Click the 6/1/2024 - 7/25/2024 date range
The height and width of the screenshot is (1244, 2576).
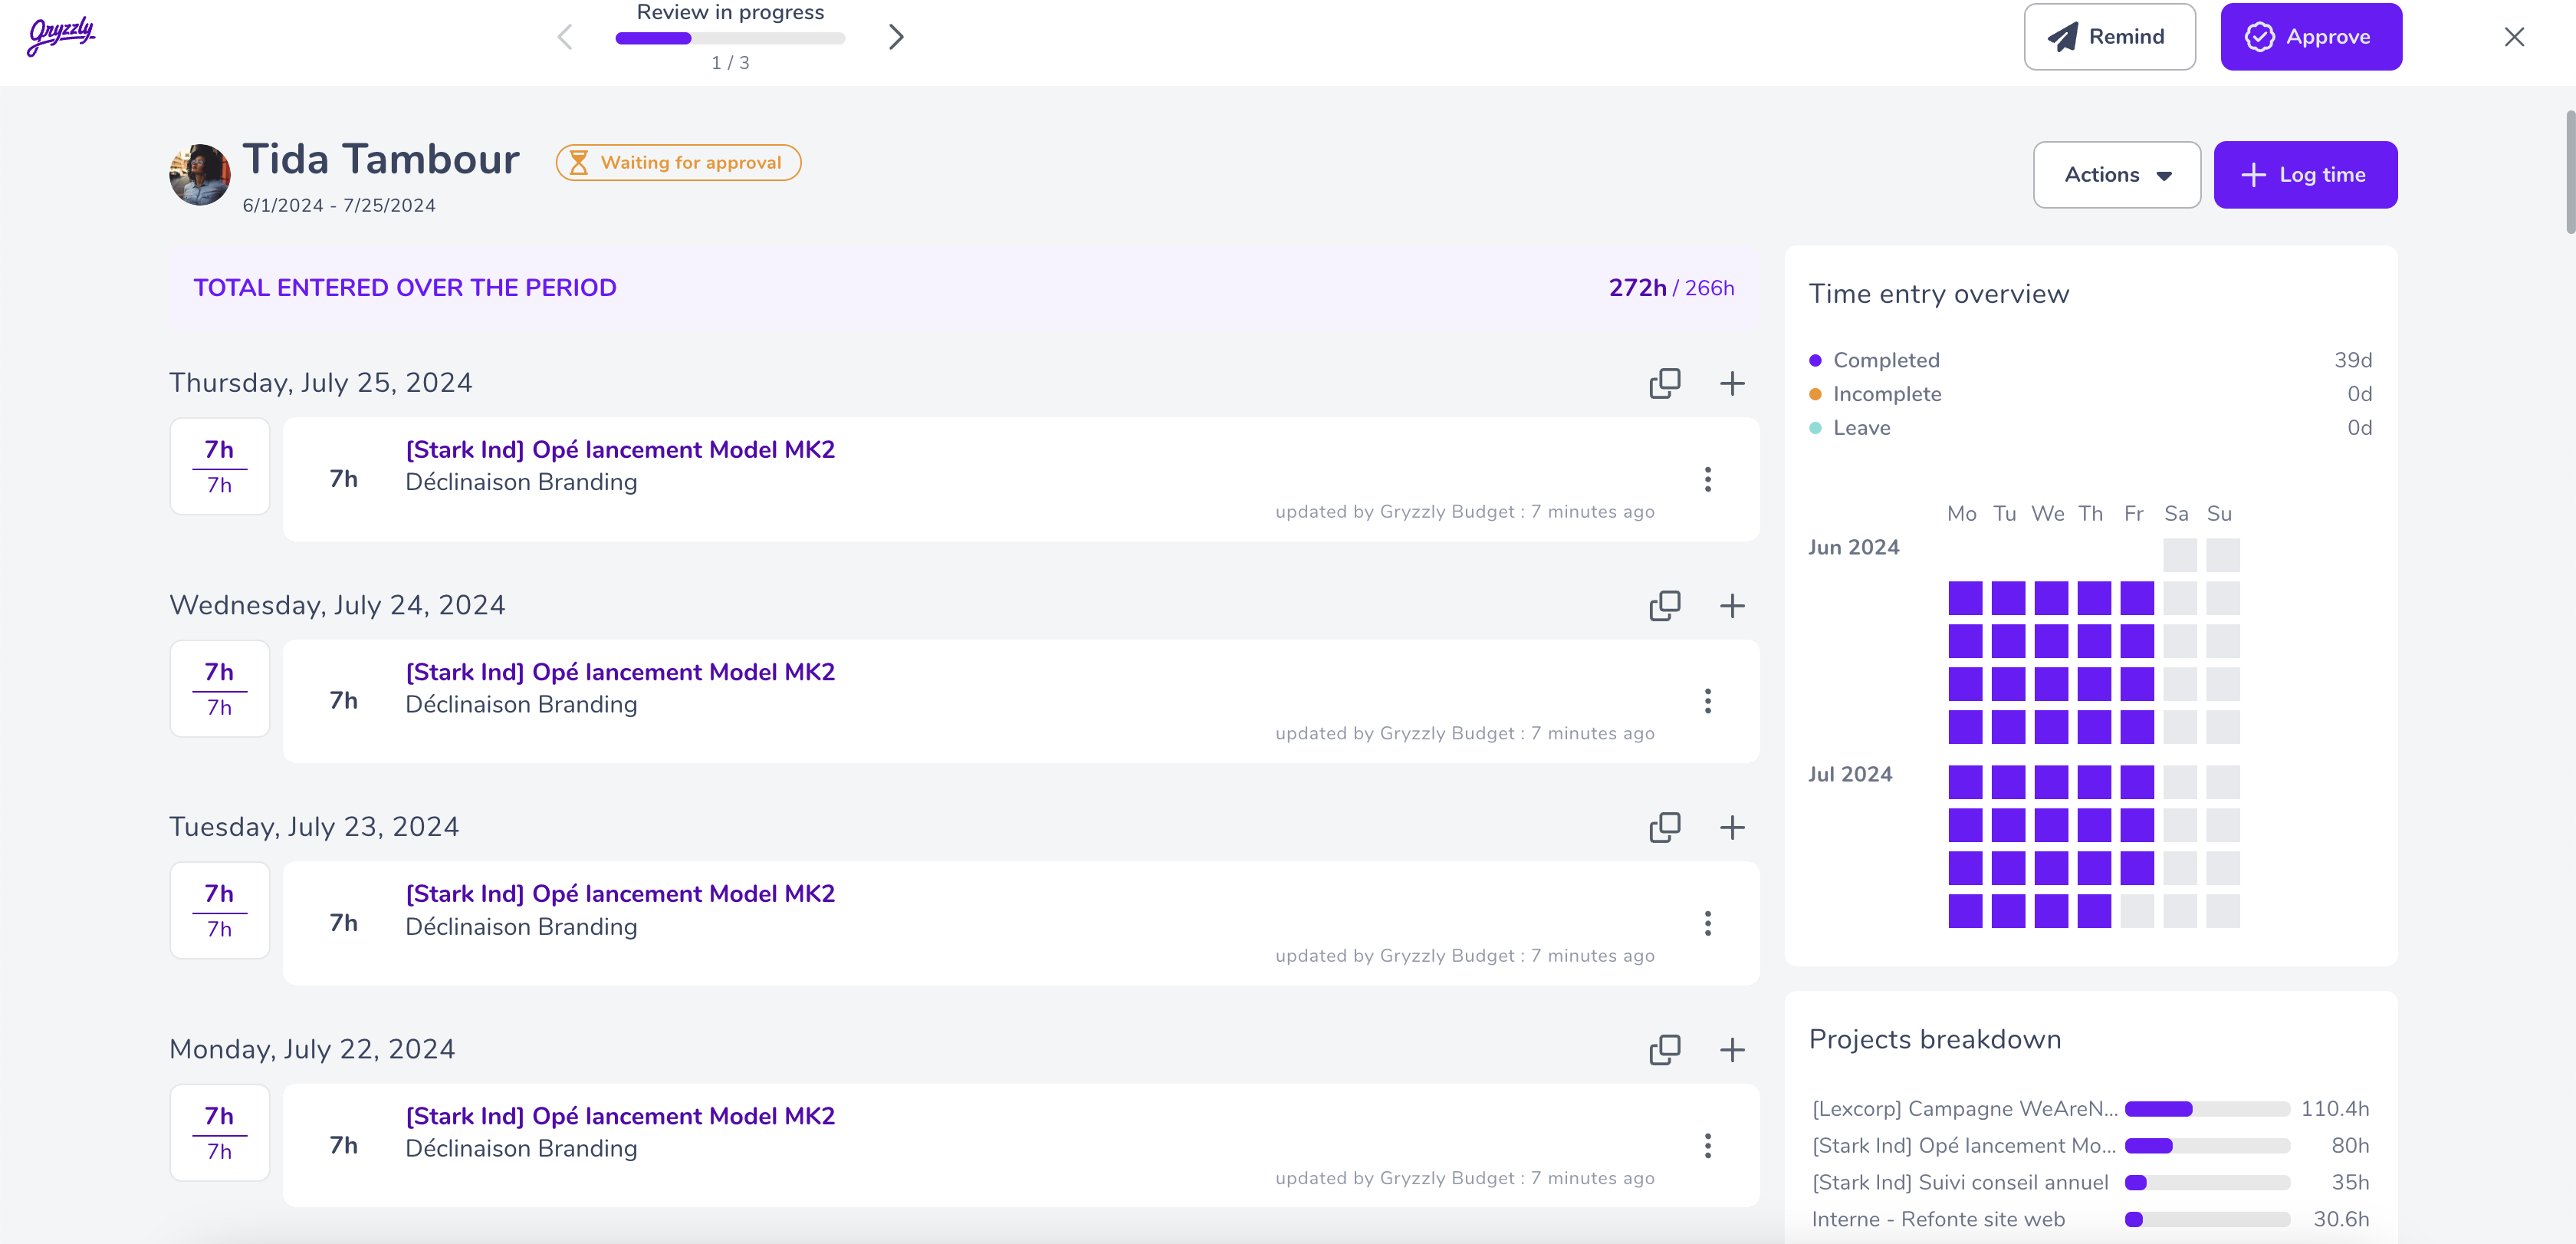pos(339,205)
